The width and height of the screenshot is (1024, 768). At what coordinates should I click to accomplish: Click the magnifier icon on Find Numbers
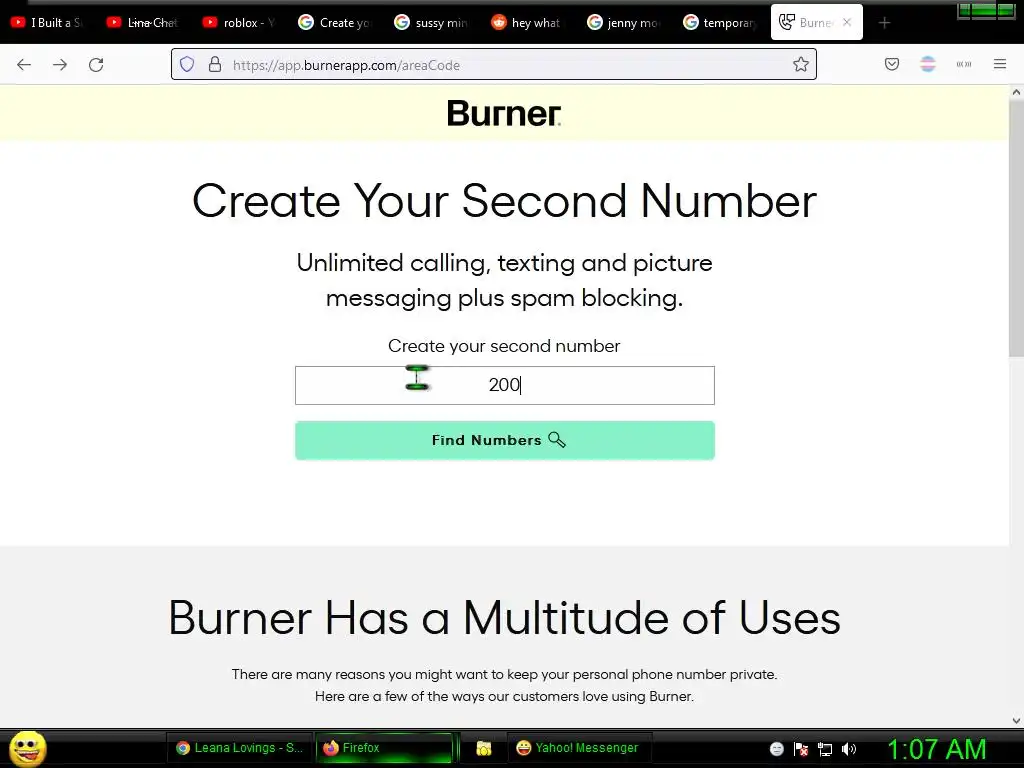tap(557, 440)
